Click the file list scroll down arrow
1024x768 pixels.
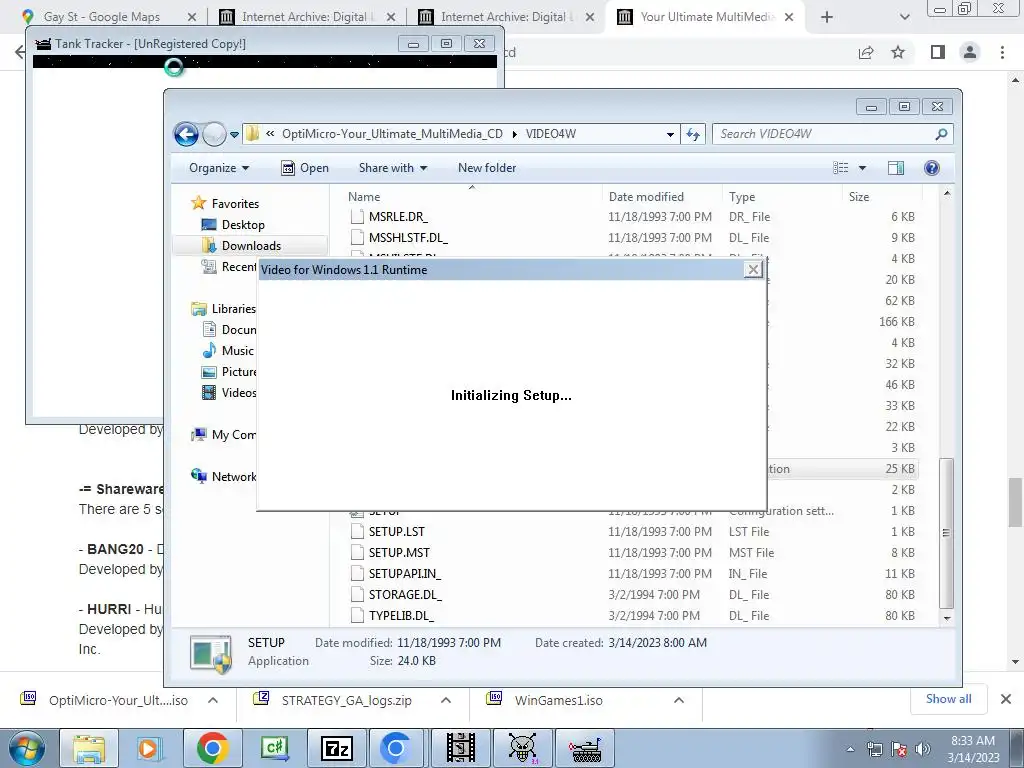(x=947, y=617)
